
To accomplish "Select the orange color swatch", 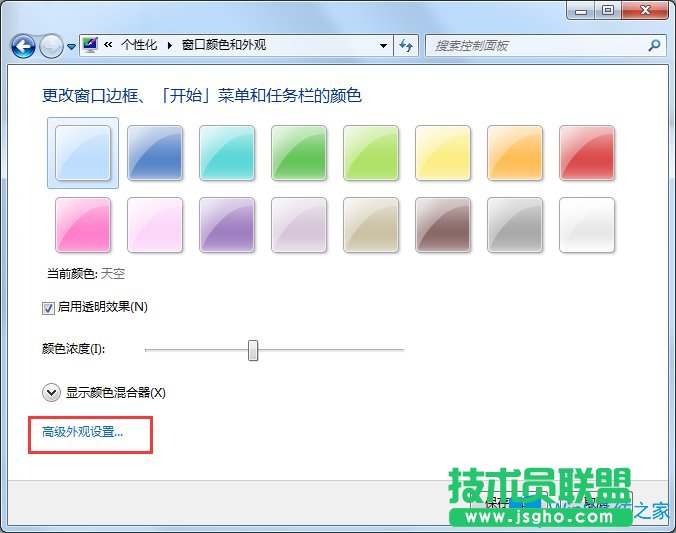I will pos(515,153).
